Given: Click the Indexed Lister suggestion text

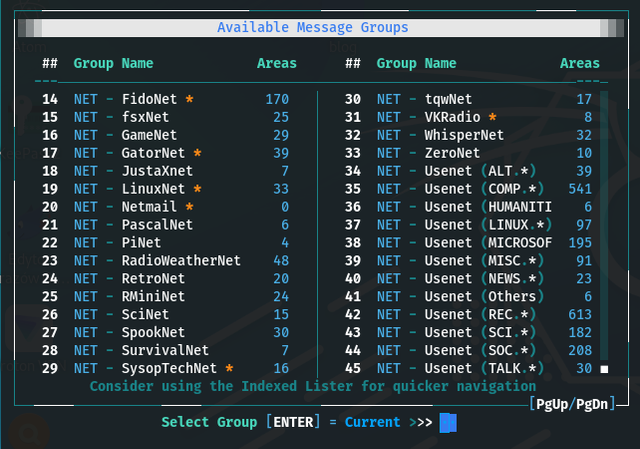Looking at the screenshot, I should [x=313, y=386].
